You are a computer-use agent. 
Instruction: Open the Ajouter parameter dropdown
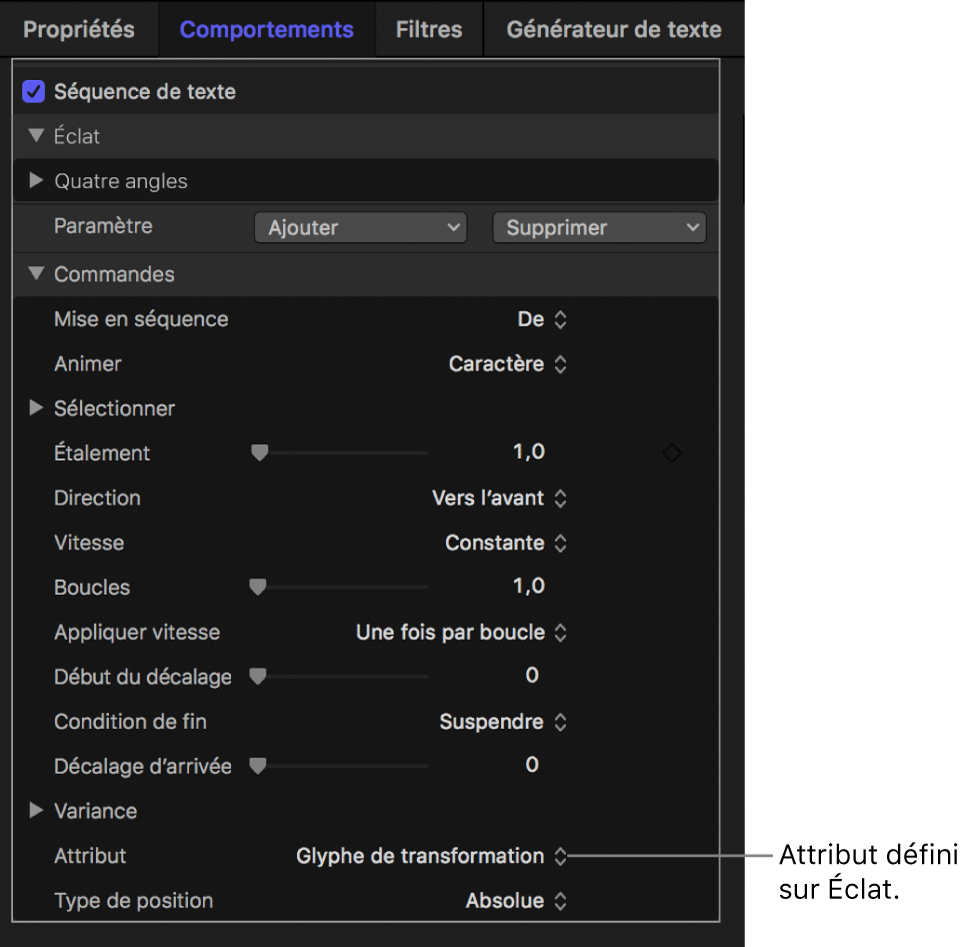tap(360, 228)
